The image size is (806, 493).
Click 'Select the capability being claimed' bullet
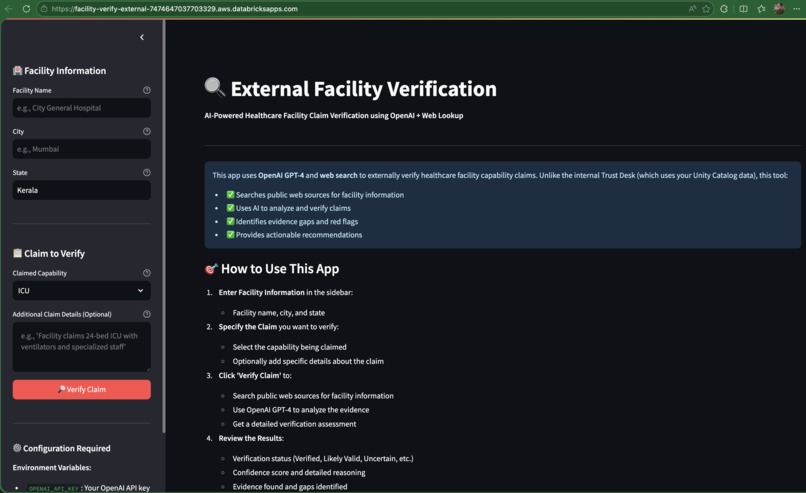click(x=289, y=347)
